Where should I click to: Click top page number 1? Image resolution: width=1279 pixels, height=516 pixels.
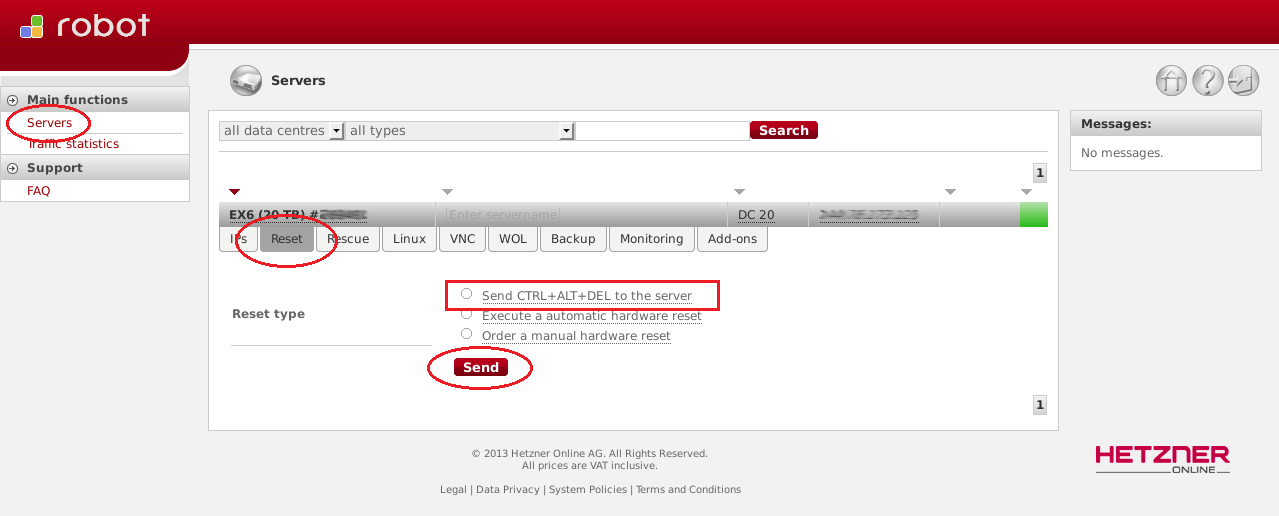tap(1040, 173)
